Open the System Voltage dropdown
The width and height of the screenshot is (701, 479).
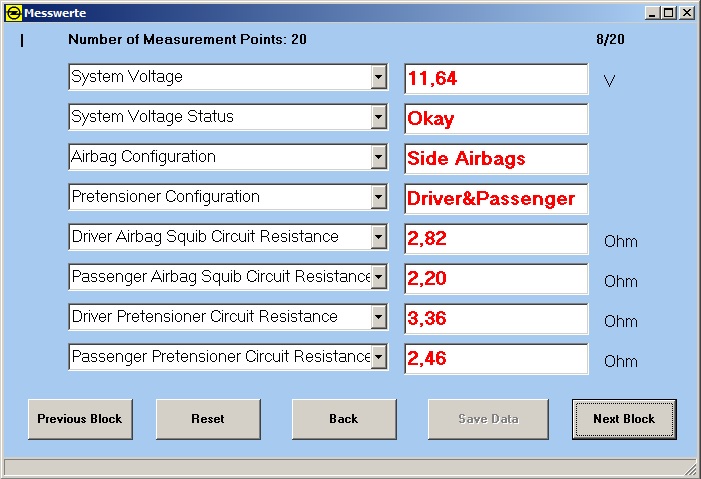pos(378,78)
